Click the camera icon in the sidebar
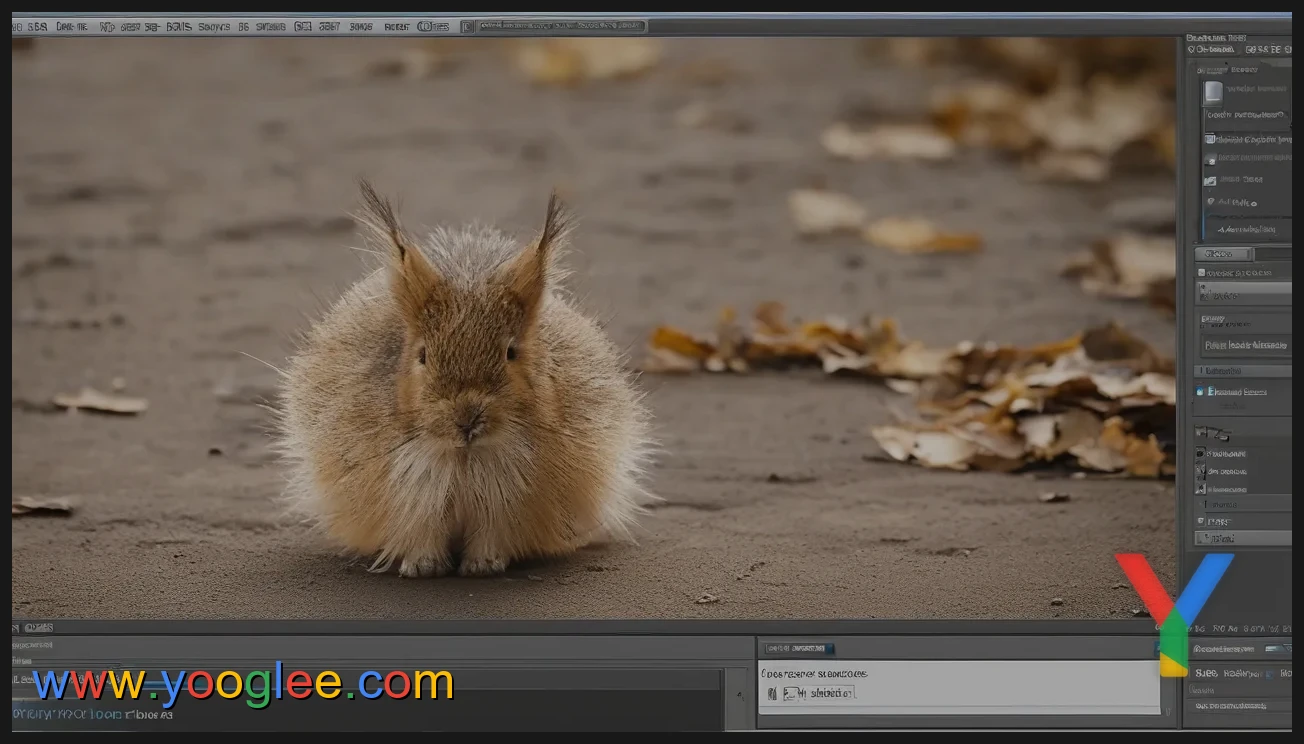Image resolution: width=1304 pixels, height=744 pixels. click(1211, 159)
